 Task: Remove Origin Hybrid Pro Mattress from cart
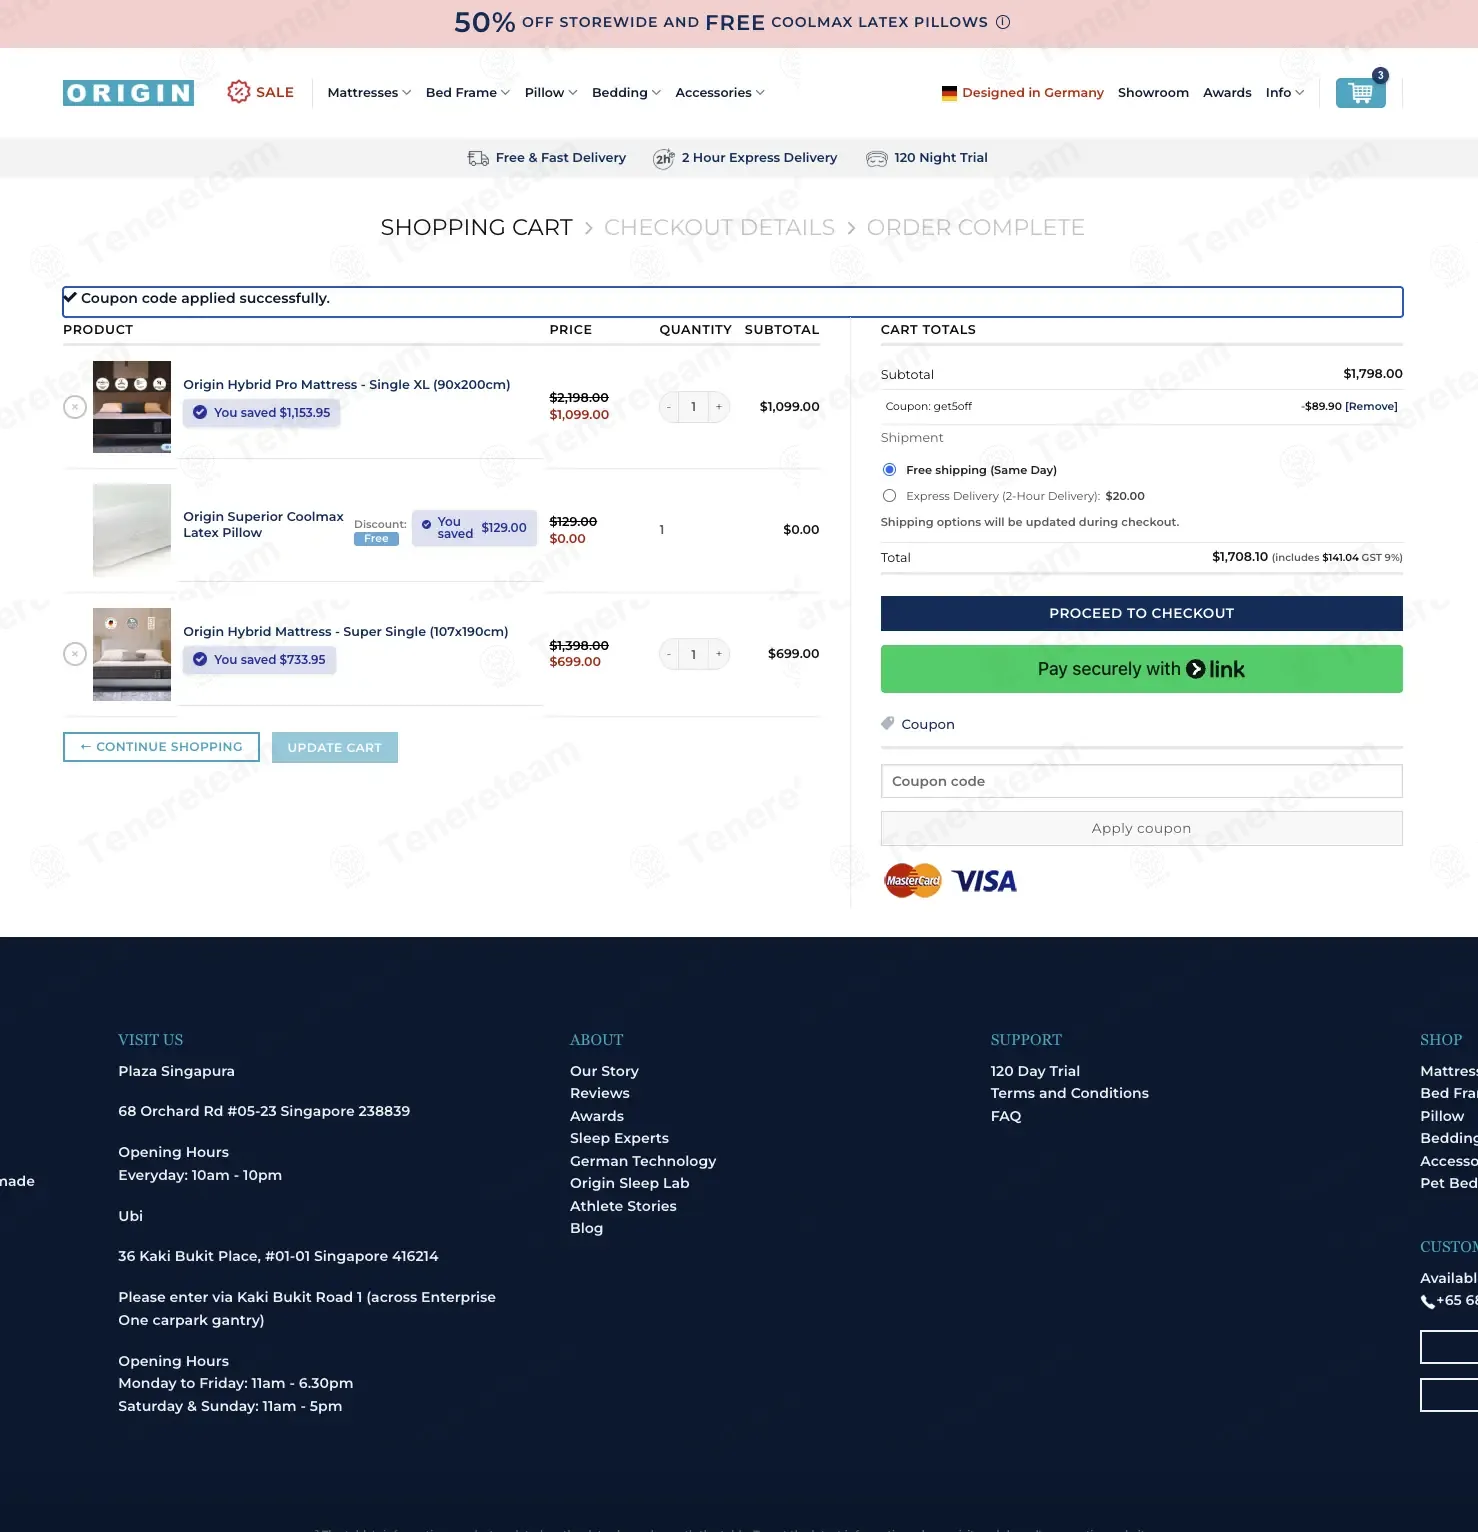tap(75, 407)
